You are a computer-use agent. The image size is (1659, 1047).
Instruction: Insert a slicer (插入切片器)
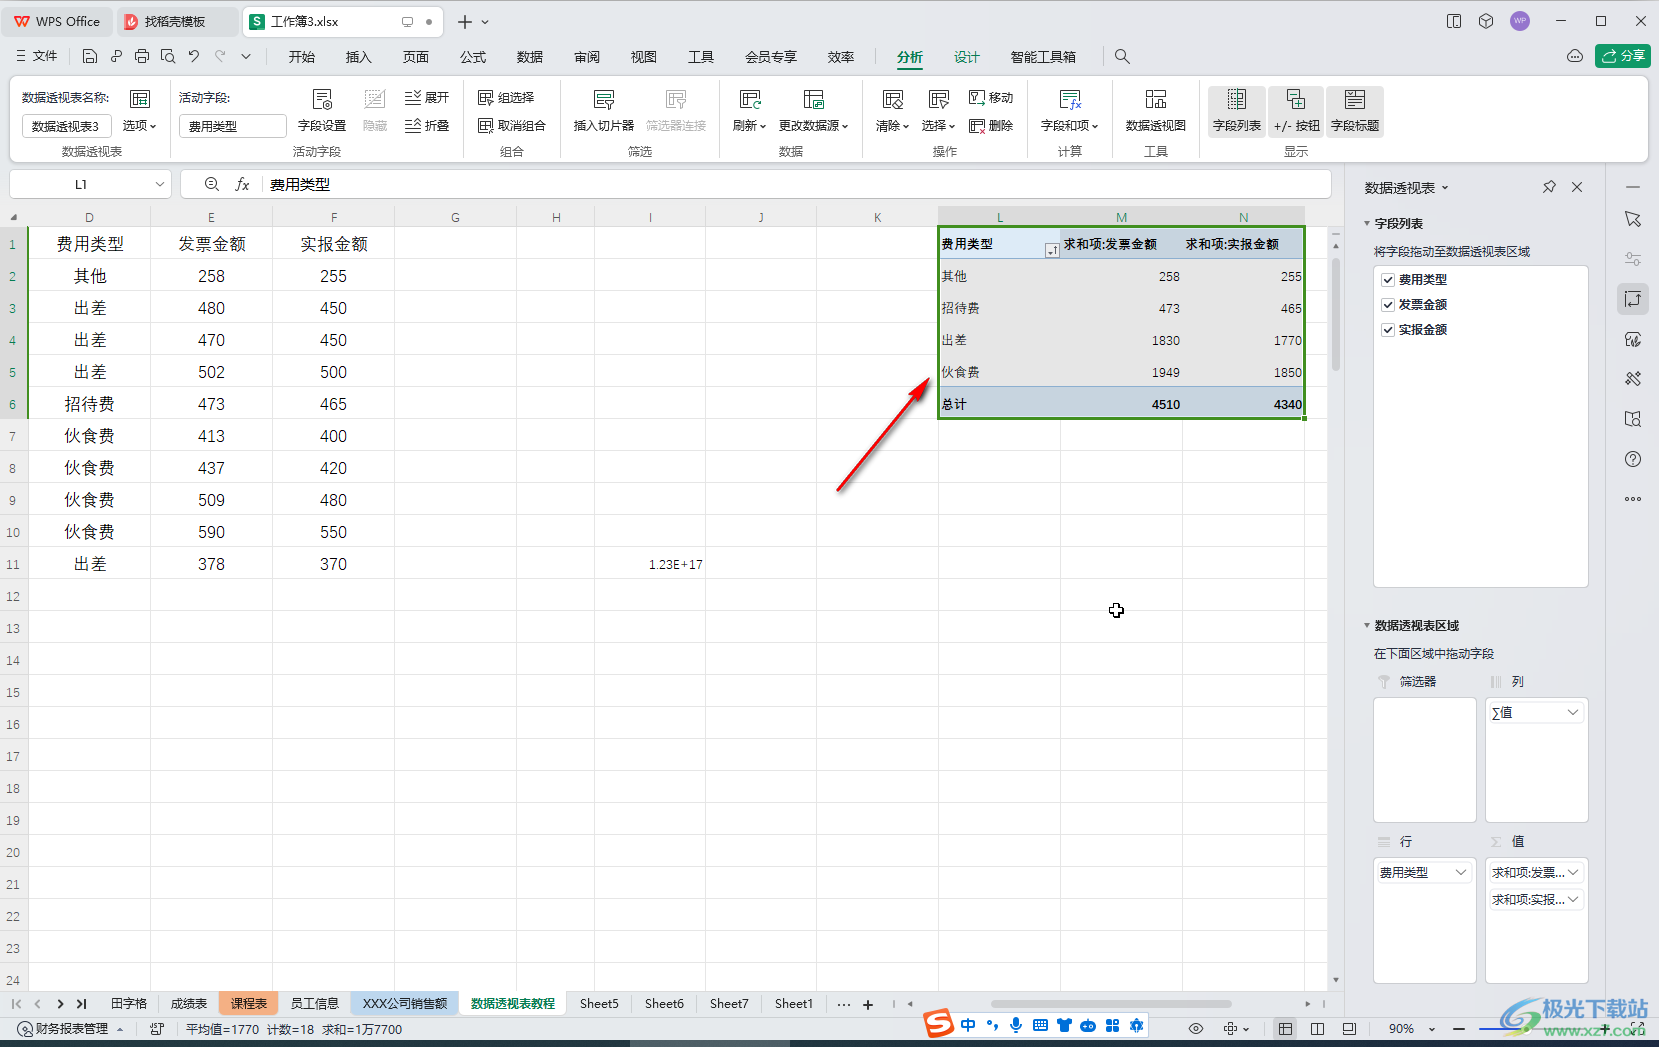coord(604,110)
